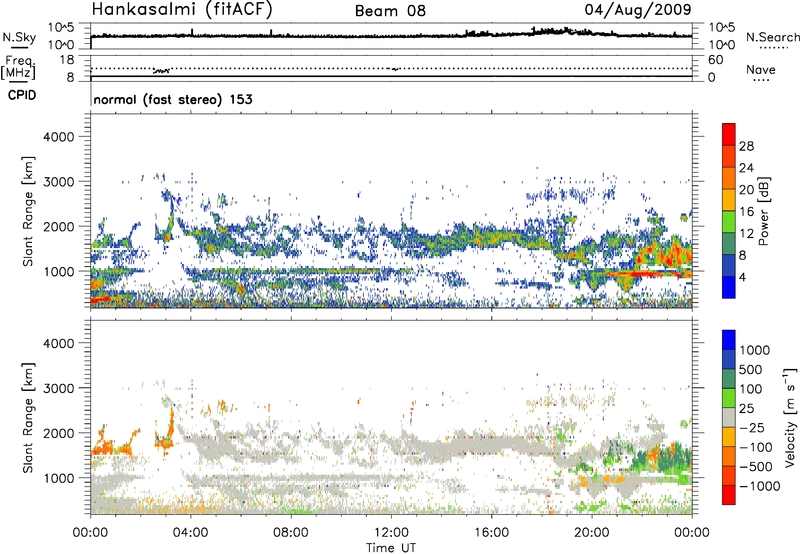The image size is (800, 554).
Task: Click the date '04/Aug/2009'
Action: coord(638,10)
